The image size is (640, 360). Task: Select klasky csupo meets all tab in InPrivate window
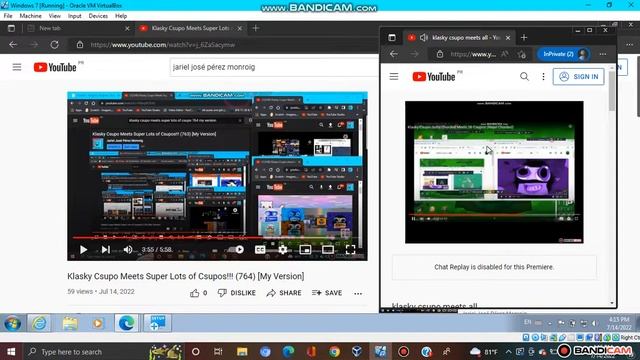point(461,38)
